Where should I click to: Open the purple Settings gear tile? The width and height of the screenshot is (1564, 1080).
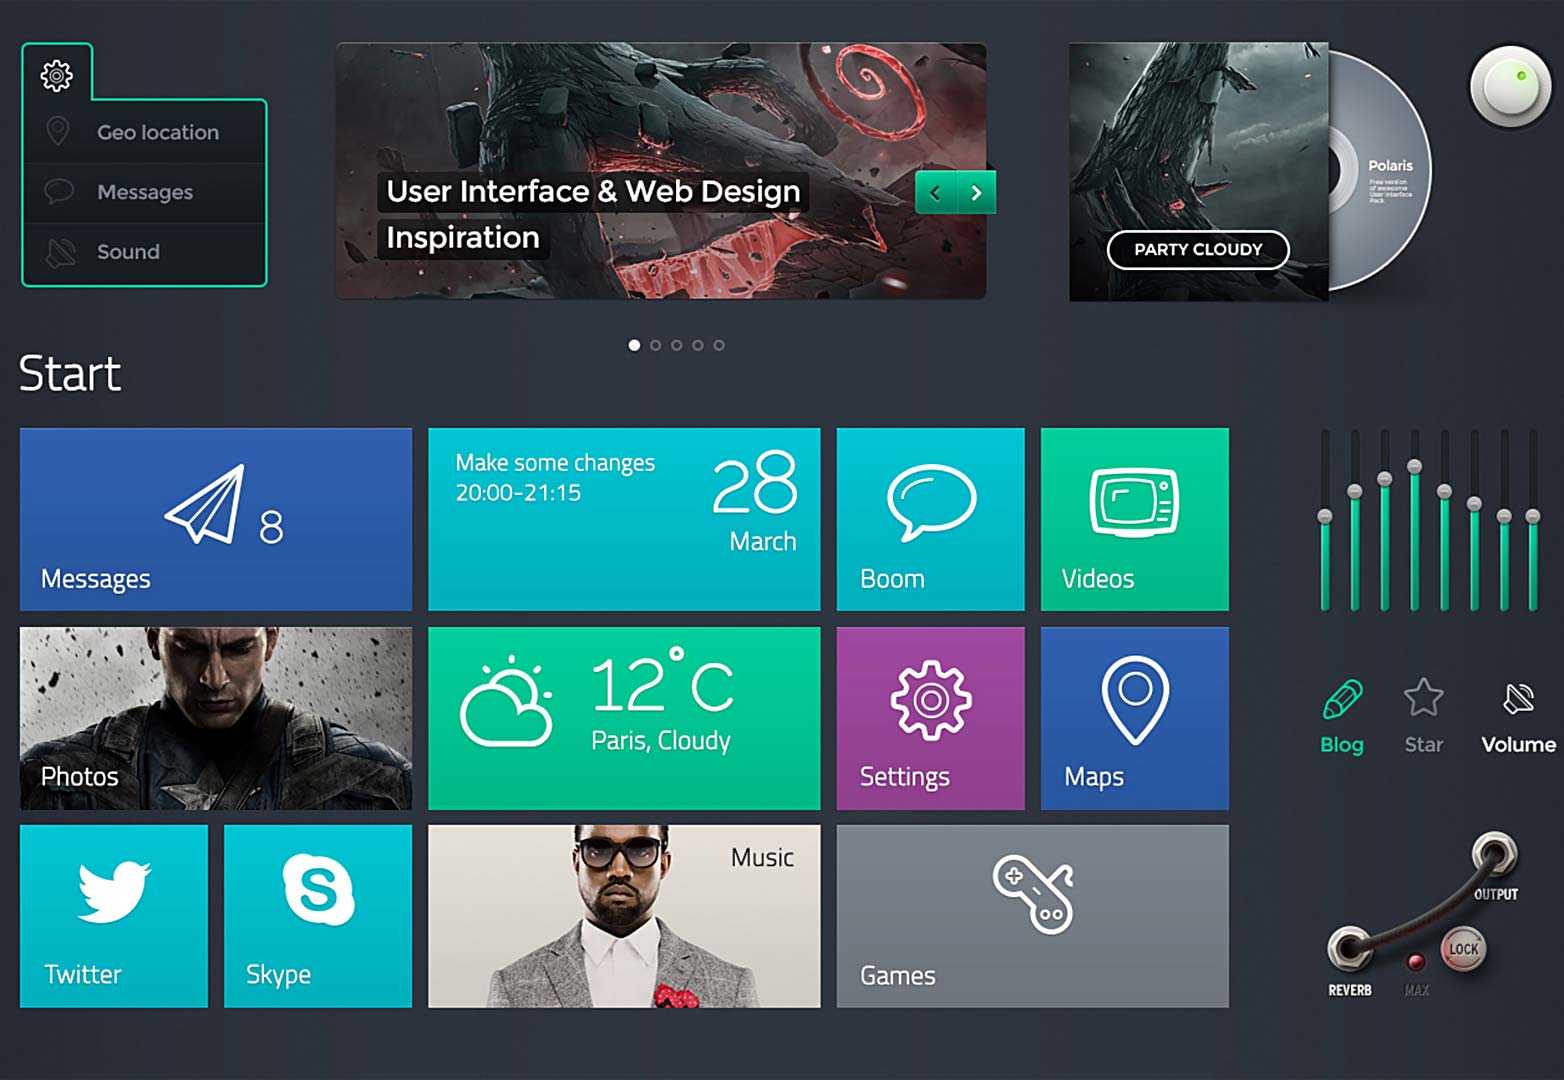pos(930,718)
